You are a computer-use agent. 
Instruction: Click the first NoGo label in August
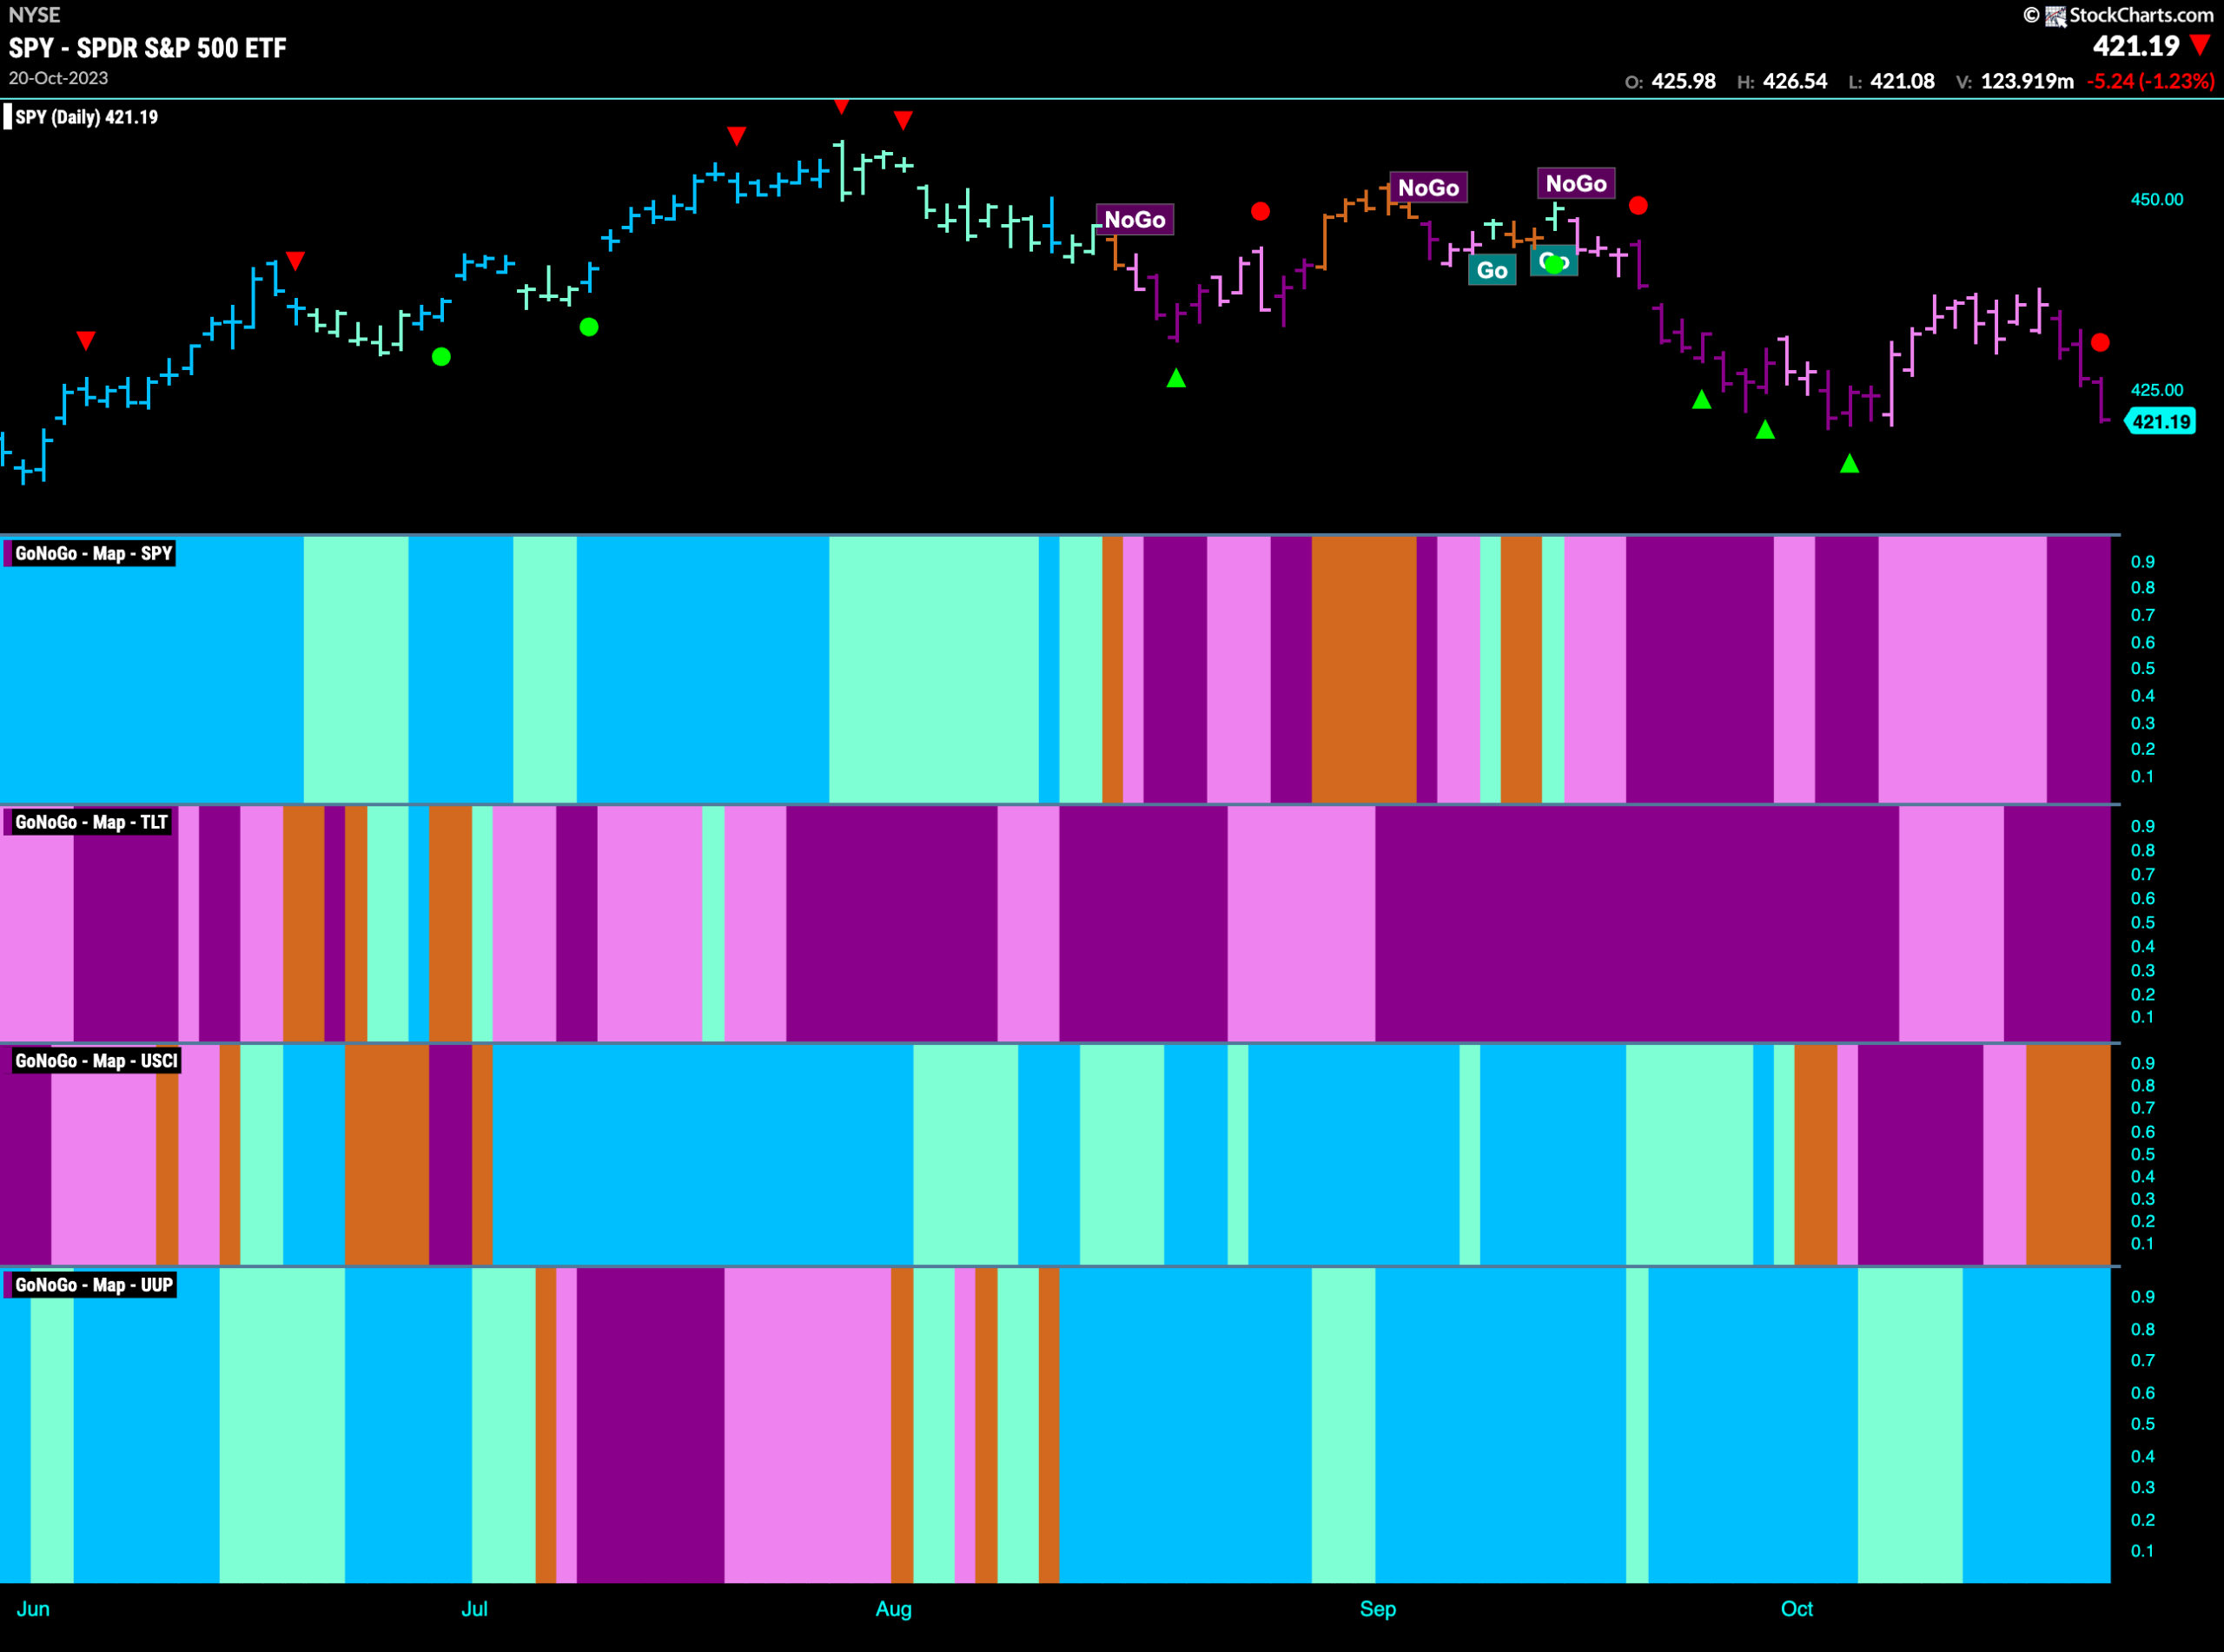coord(1135,220)
